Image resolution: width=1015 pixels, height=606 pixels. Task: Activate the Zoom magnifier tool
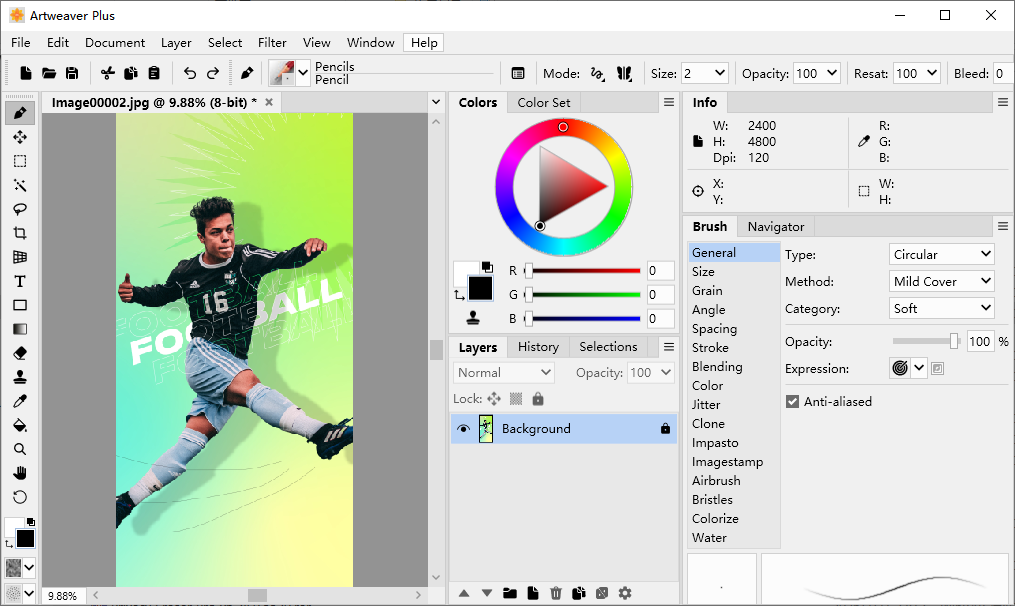[19, 449]
